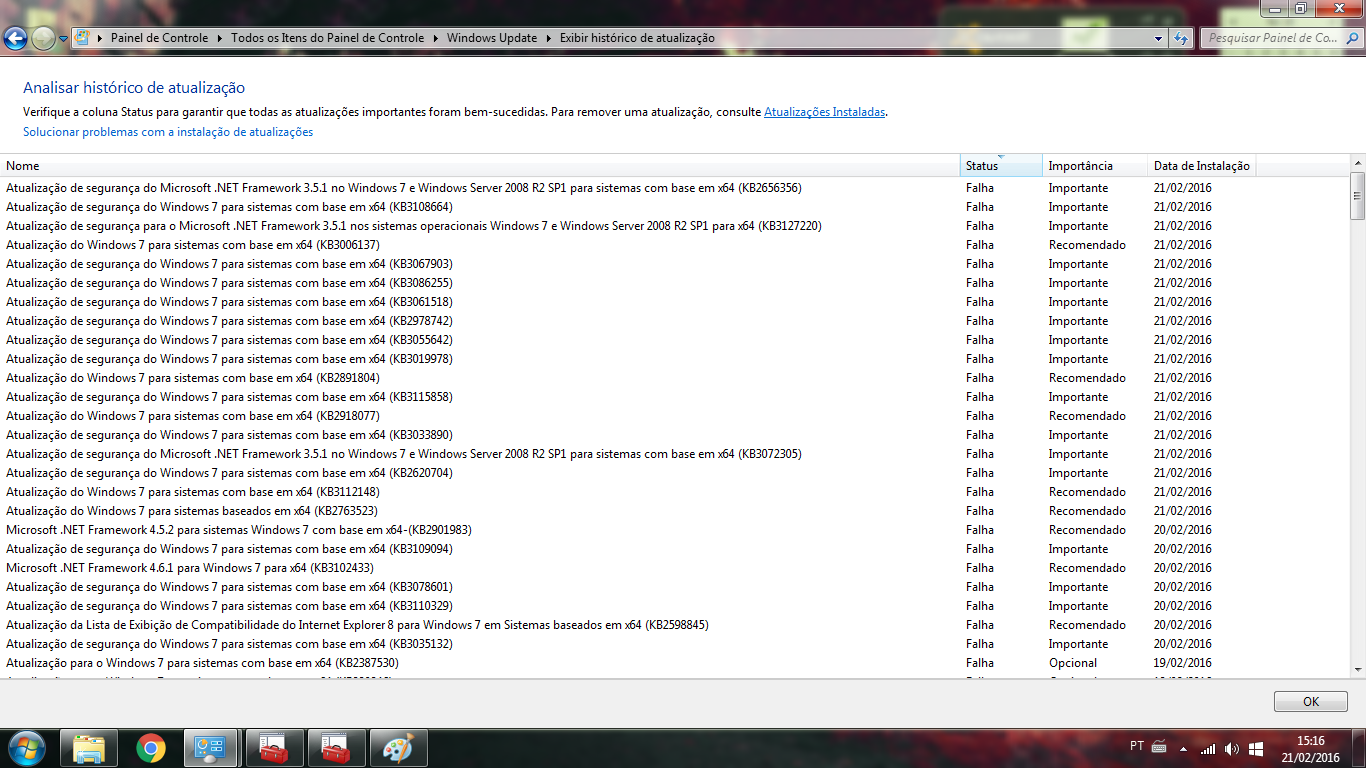Expand arrow after 'Windows Update' breadcrumb
This screenshot has height=768, width=1366.
tap(548, 38)
